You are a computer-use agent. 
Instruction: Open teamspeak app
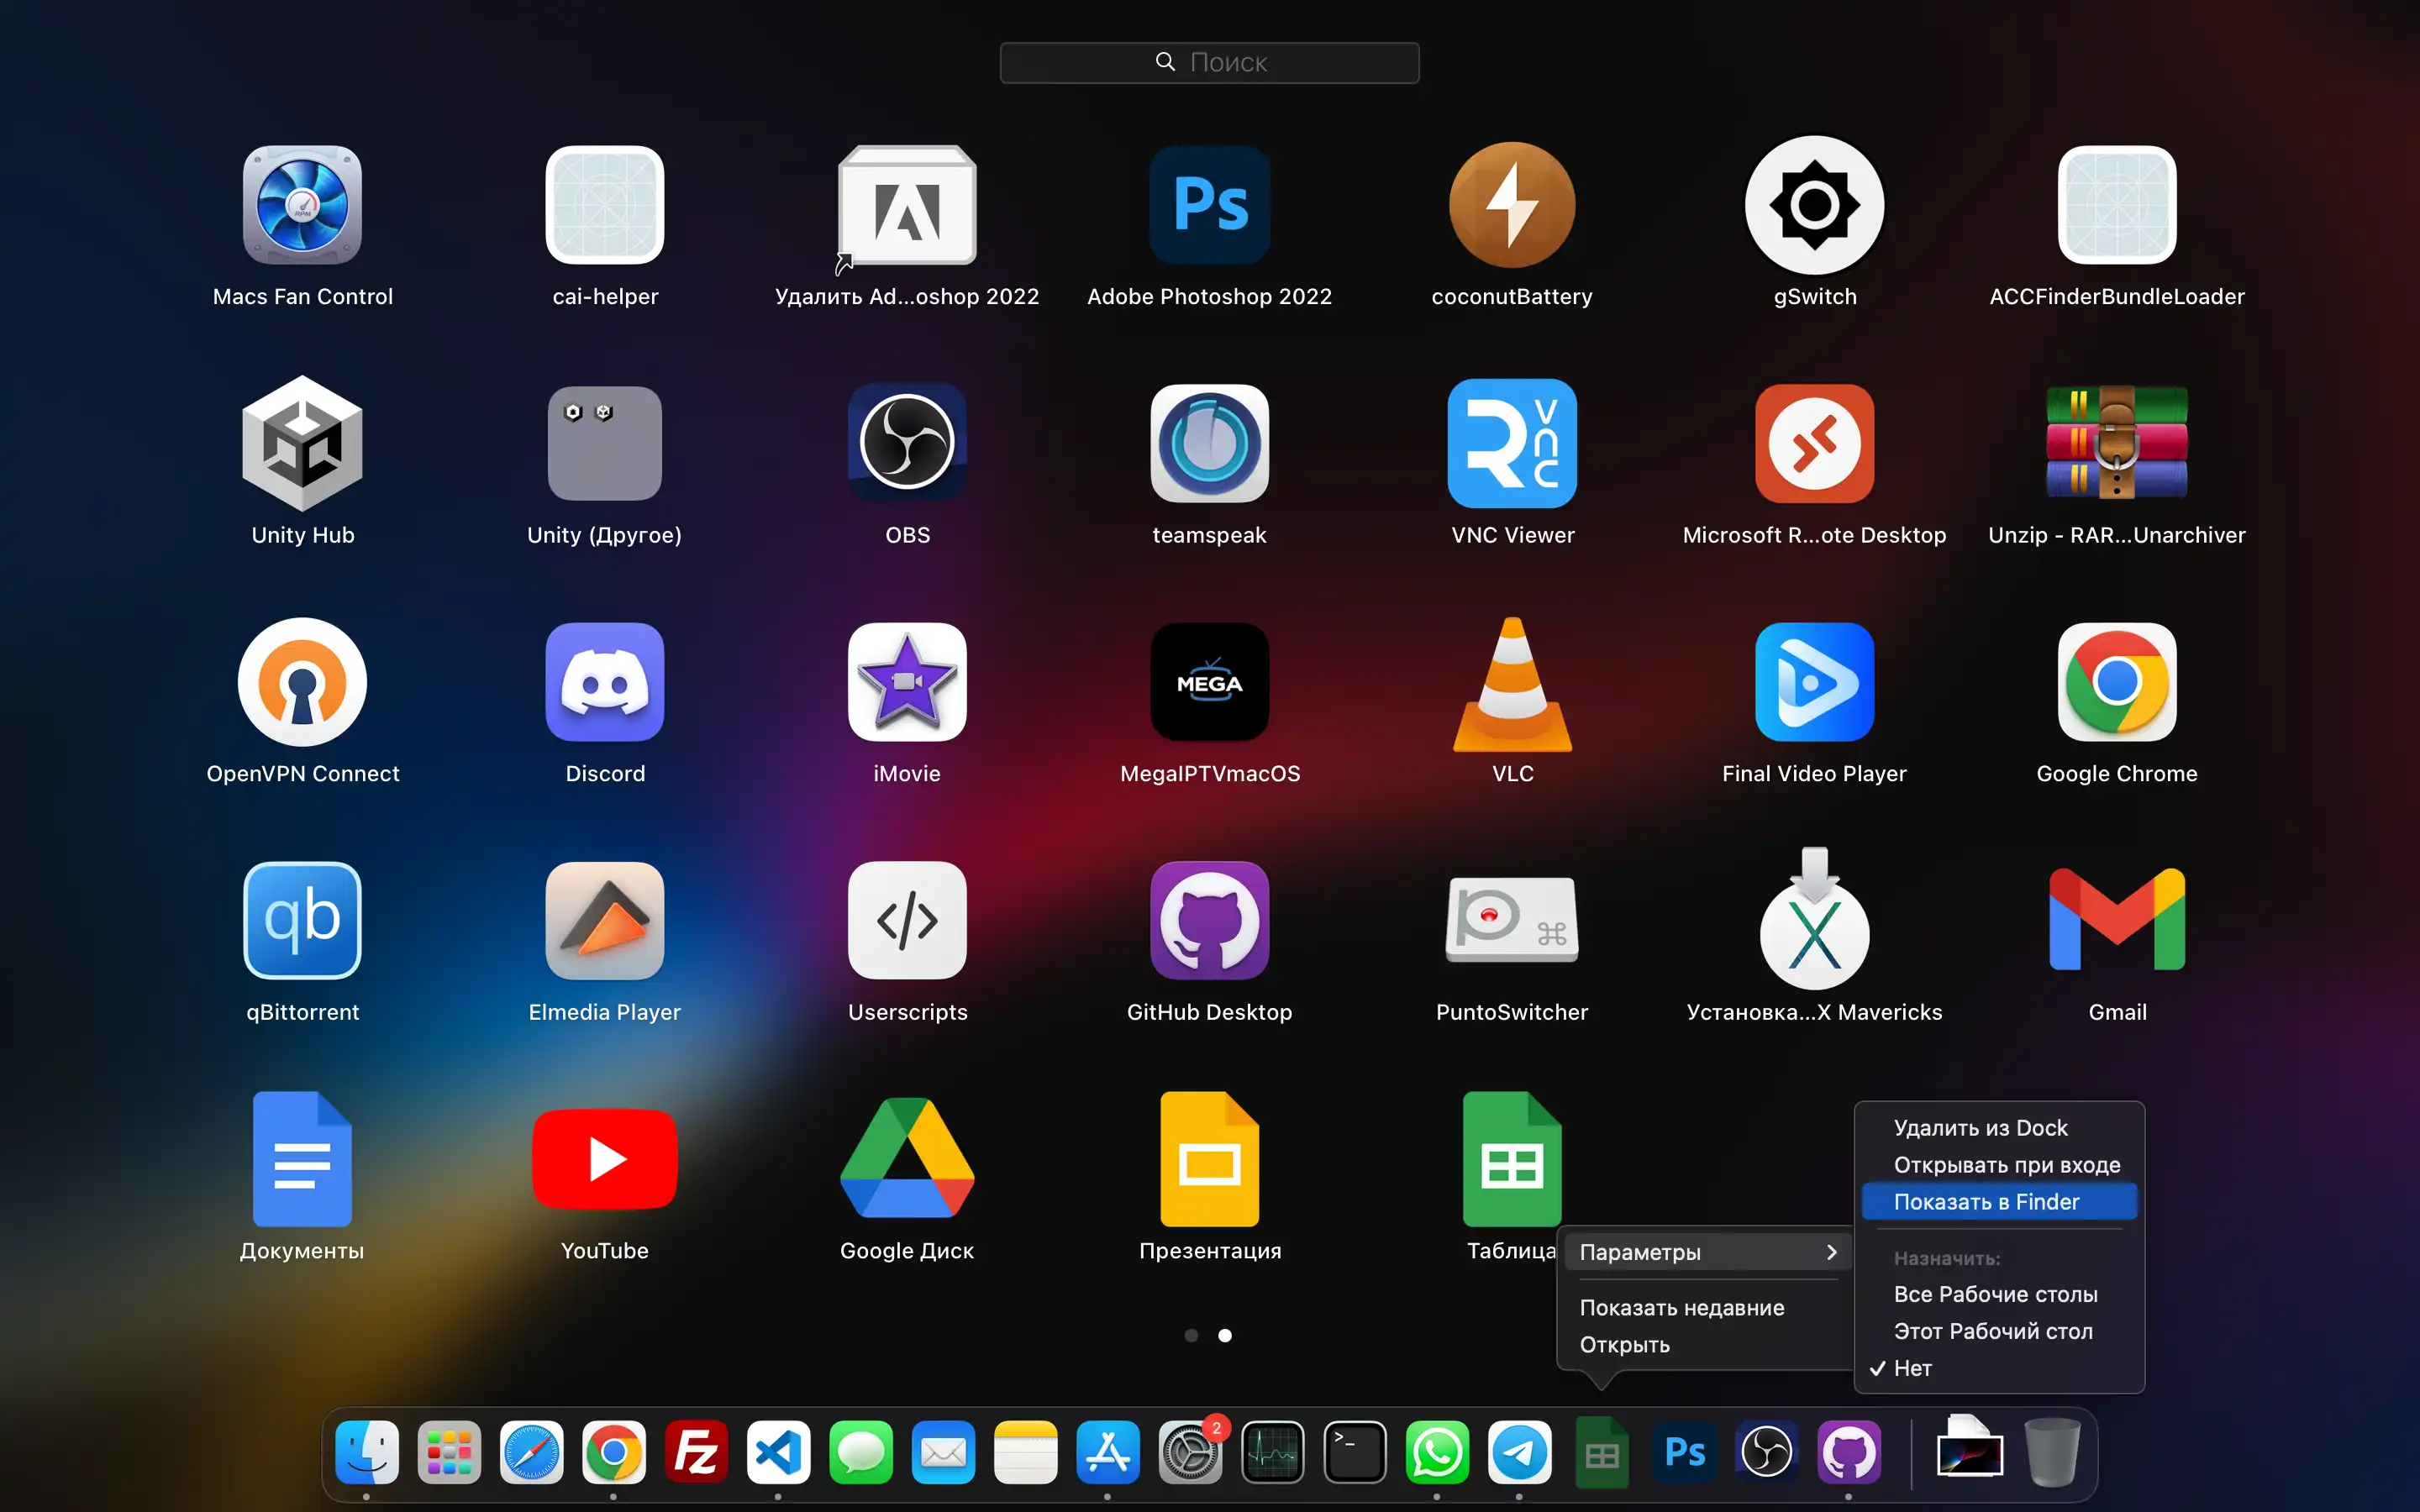(x=1210, y=443)
